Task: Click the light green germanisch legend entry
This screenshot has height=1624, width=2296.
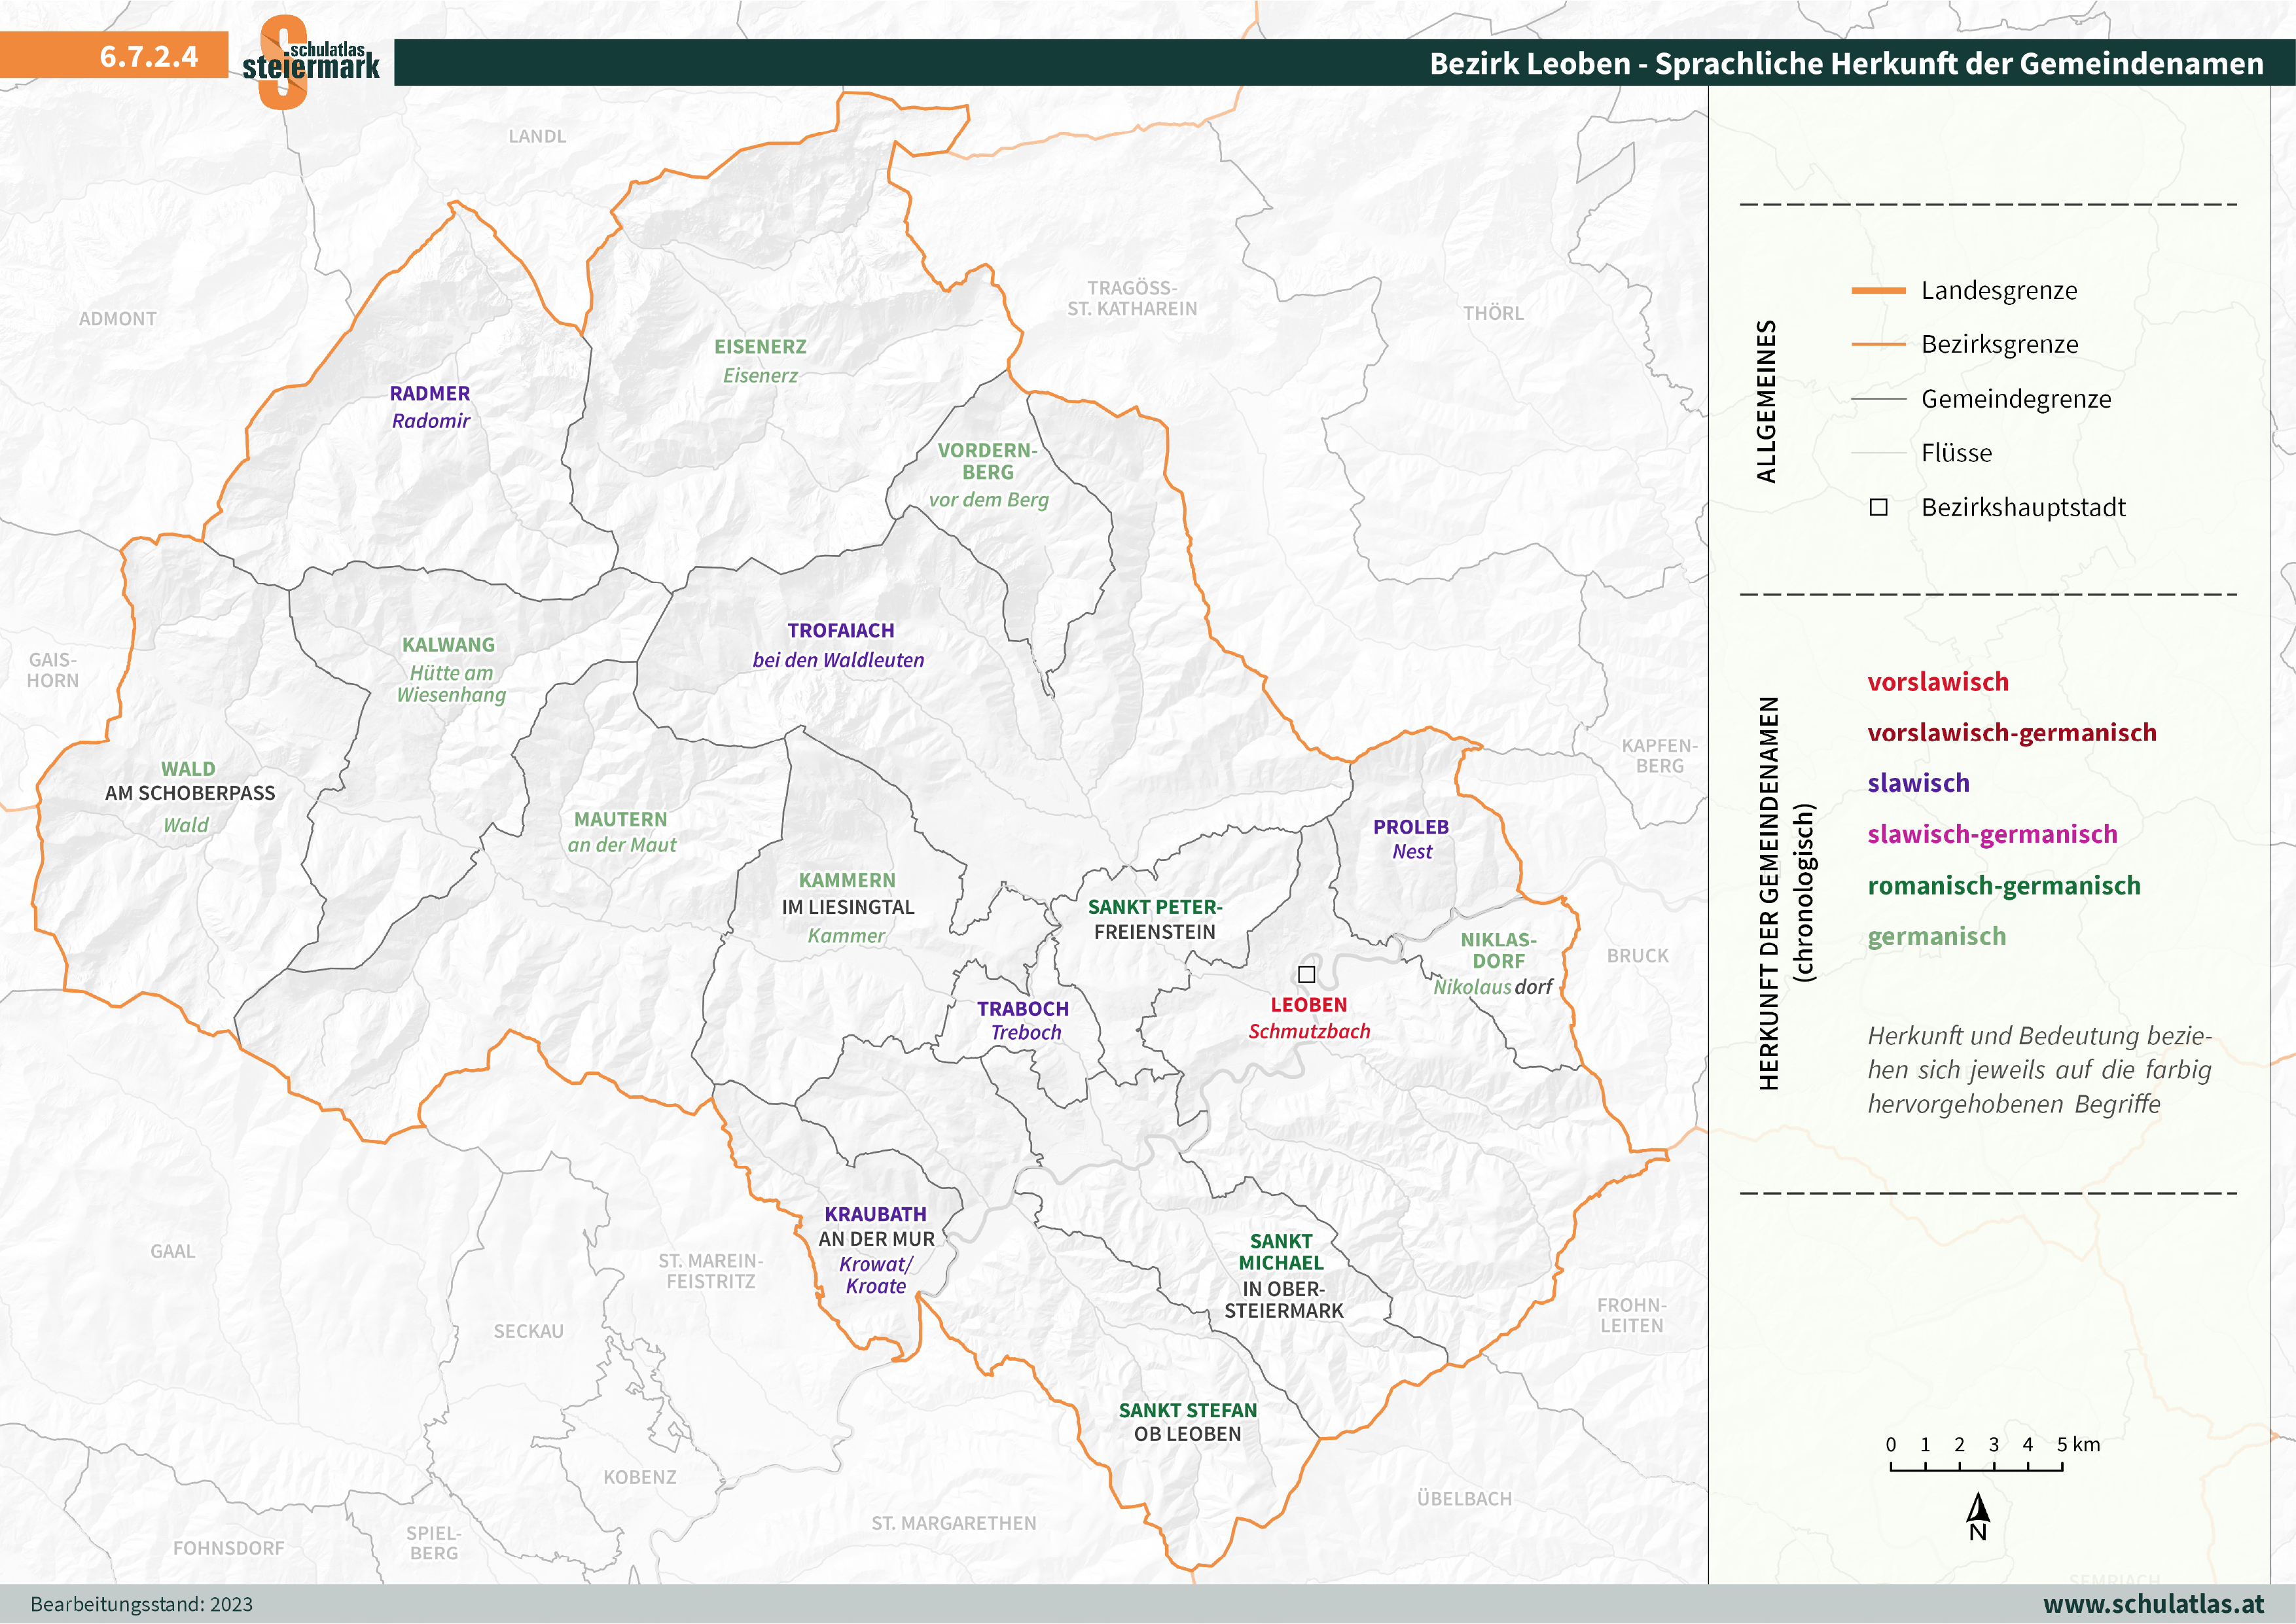Action: pos(1936,937)
